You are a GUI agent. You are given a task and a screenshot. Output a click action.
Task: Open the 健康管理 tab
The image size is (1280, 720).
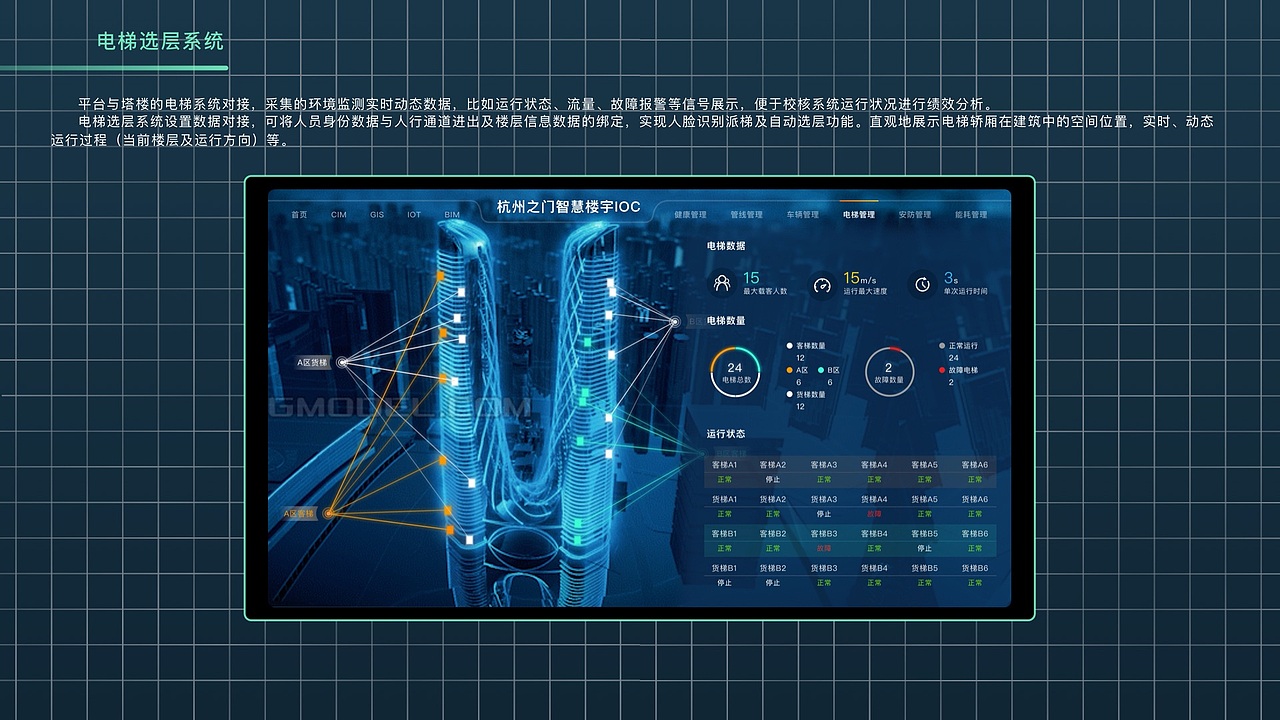click(x=690, y=215)
